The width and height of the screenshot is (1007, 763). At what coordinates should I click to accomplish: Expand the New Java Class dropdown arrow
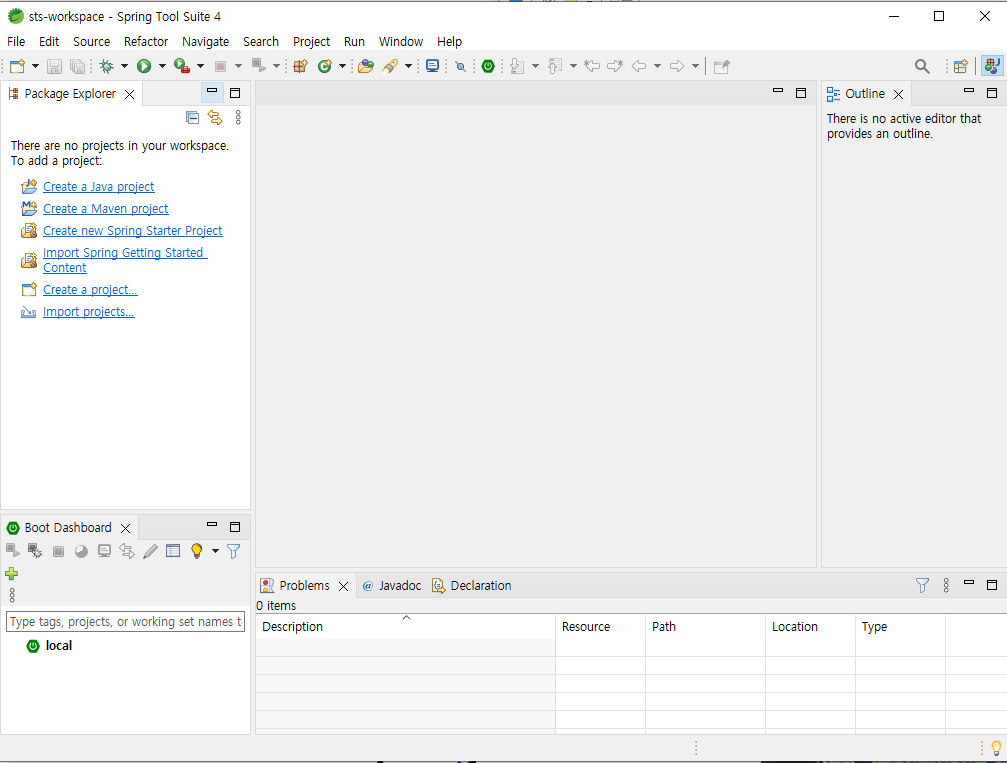point(342,66)
